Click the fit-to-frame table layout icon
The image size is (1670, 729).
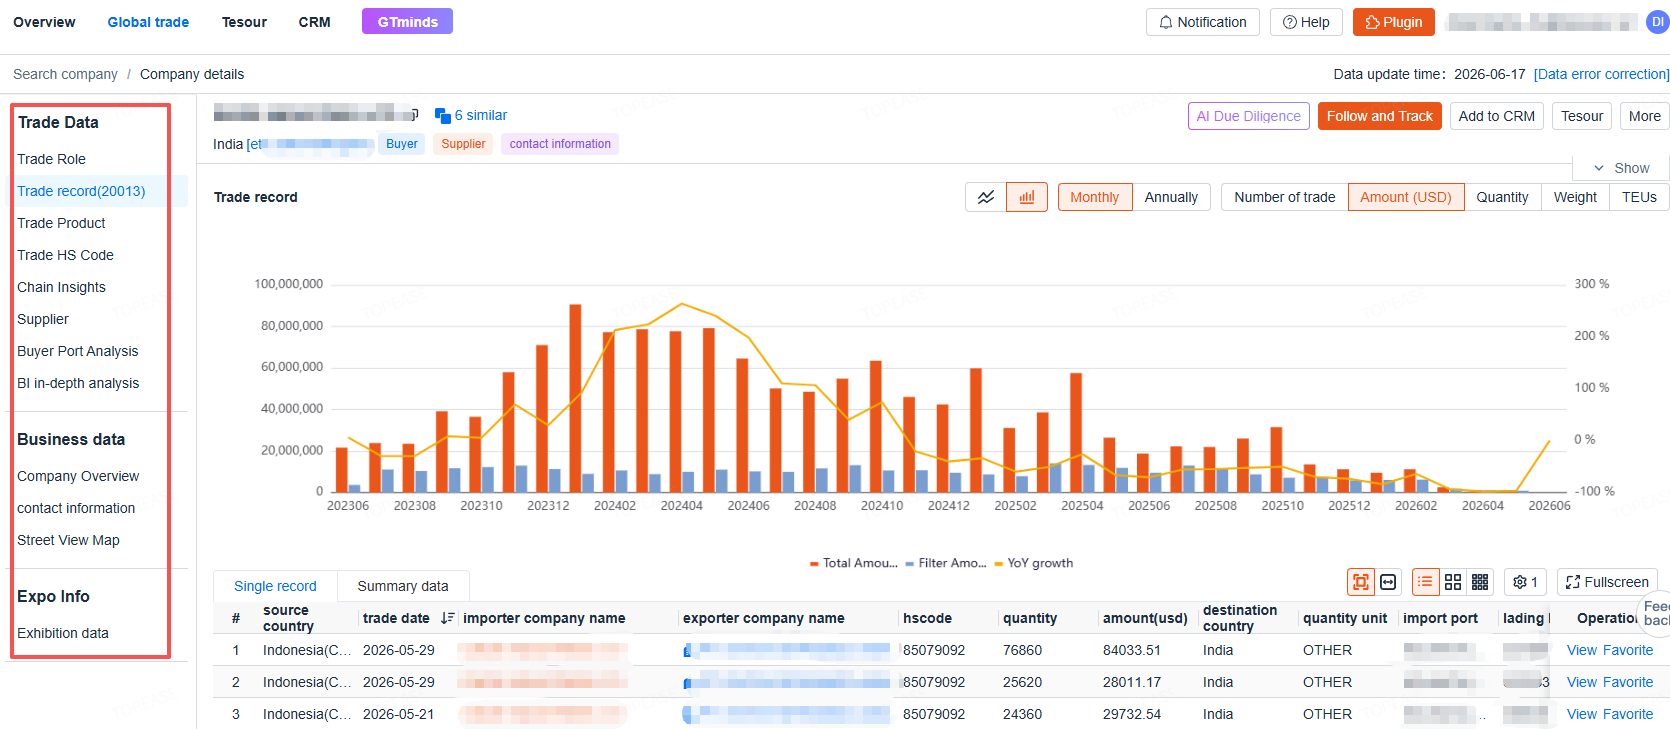pyautogui.click(x=1360, y=582)
